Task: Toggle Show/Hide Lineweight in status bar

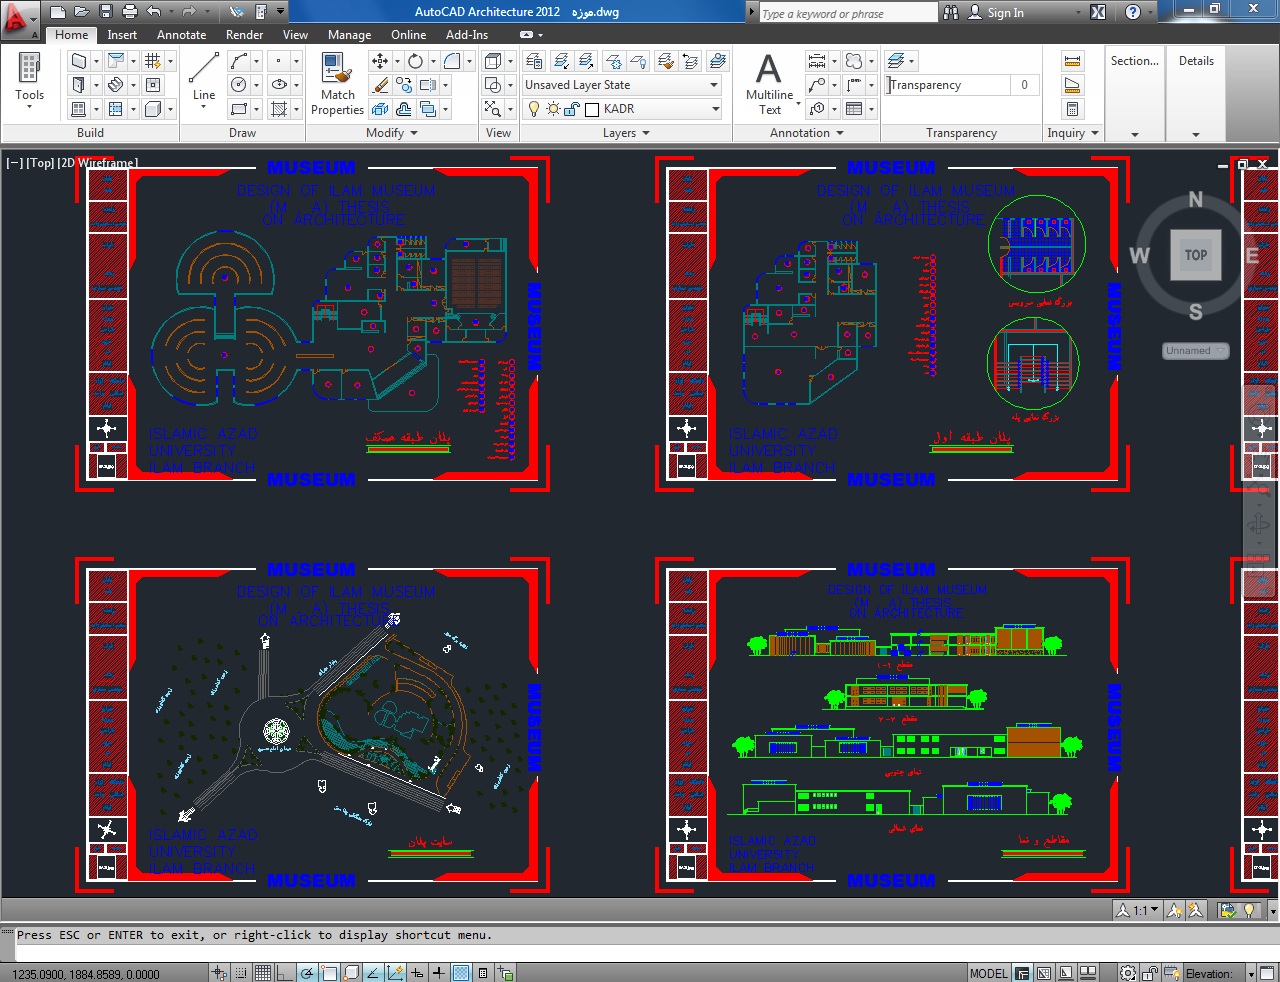Action: [x=439, y=972]
